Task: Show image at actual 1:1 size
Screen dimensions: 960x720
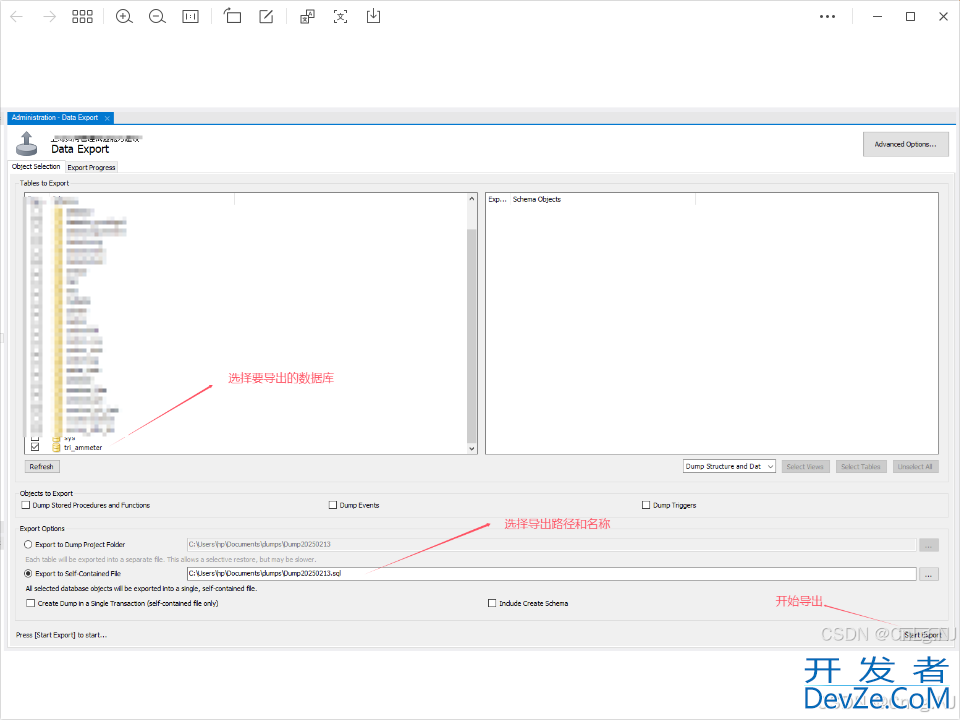Action: pyautogui.click(x=190, y=17)
